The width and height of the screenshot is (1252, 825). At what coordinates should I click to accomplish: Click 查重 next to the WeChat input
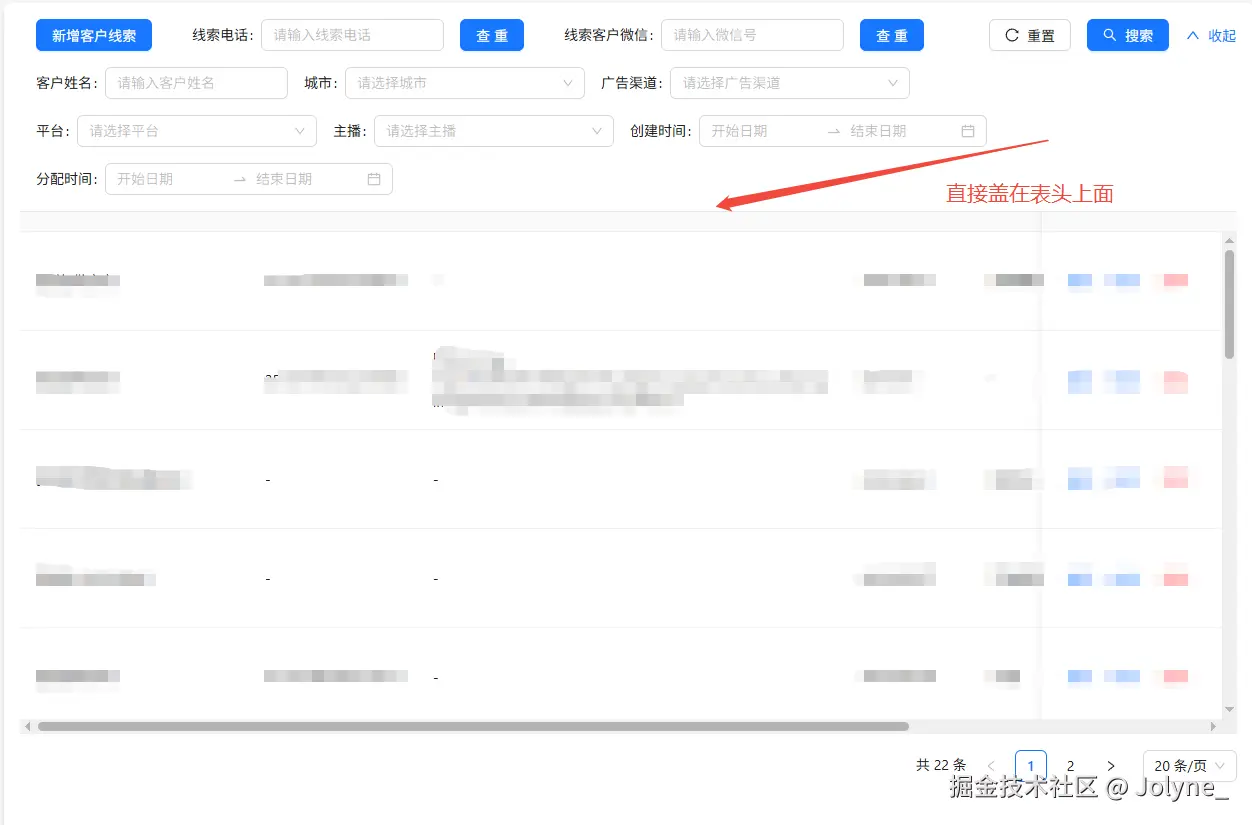tap(891, 34)
